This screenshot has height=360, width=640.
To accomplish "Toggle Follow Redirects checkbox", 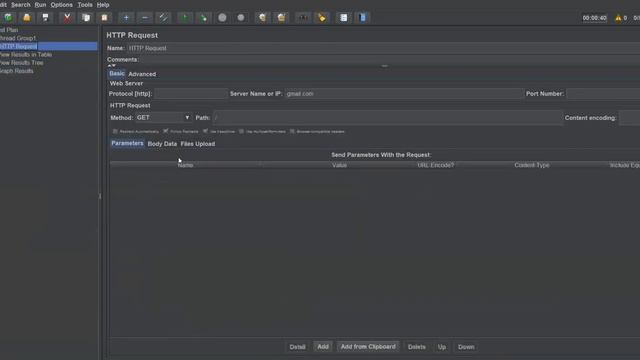I will (166, 131).
